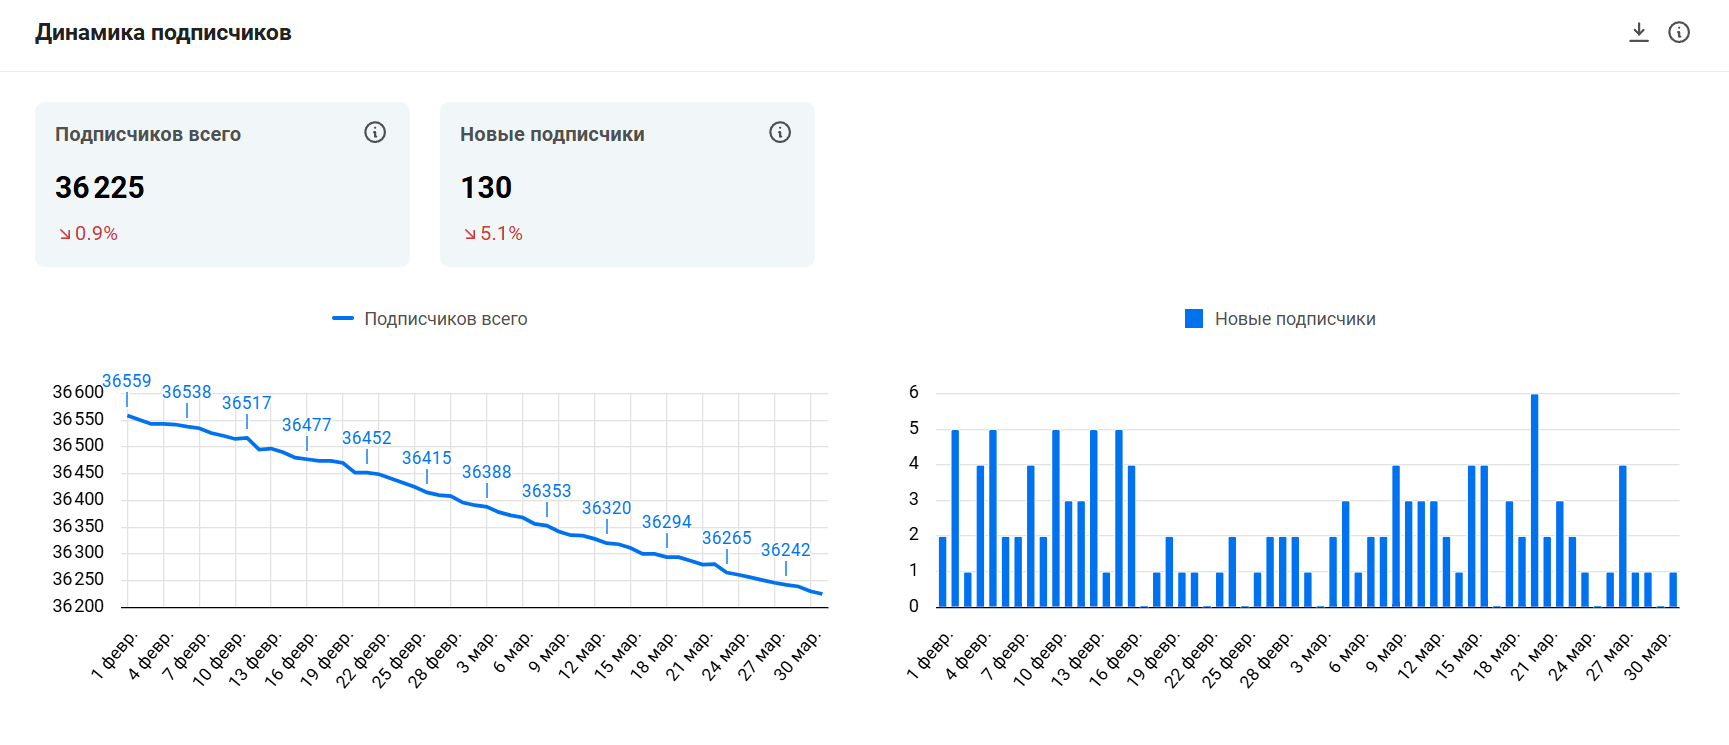Select the Подписчиков всего card with 36 225
Screen dimensions: 1729x745
tap(222, 184)
